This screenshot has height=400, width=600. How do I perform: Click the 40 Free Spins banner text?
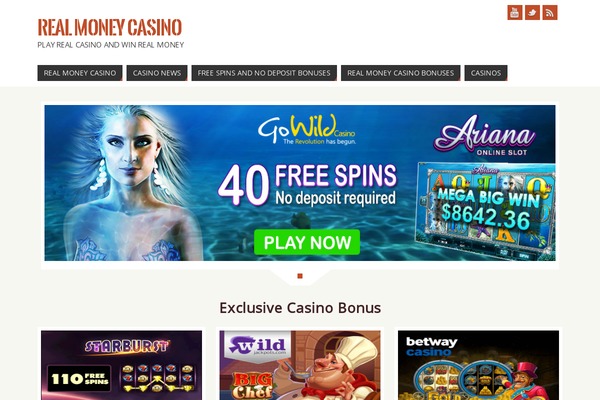coord(307,185)
